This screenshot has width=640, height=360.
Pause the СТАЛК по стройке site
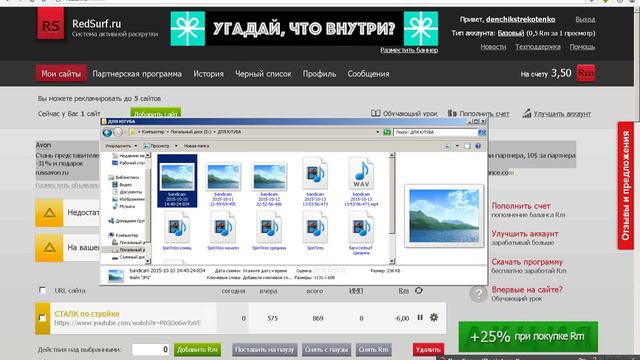coord(420,317)
